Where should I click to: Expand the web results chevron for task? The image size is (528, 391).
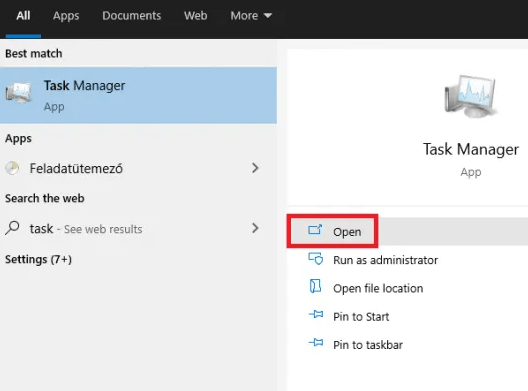pyautogui.click(x=255, y=228)
